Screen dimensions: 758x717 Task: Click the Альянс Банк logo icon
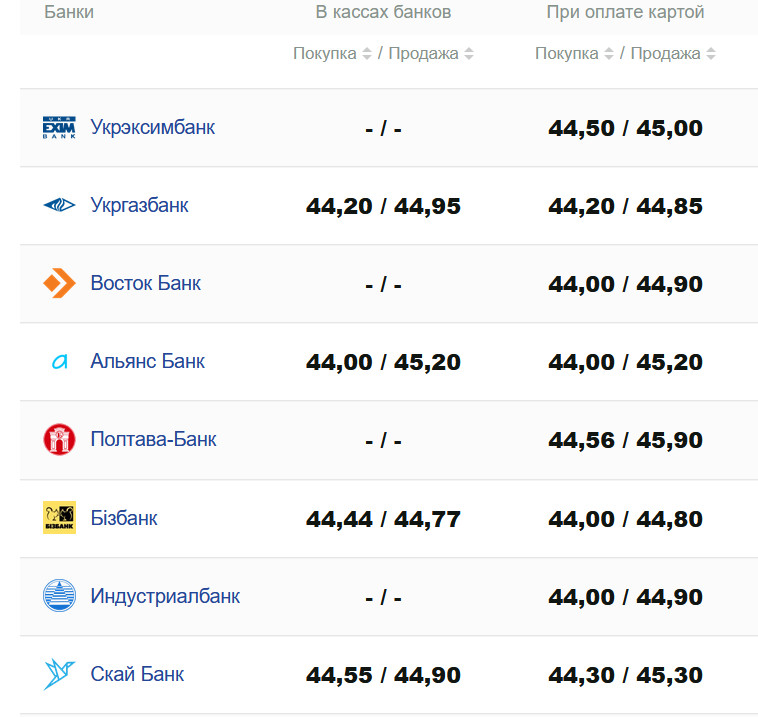tap(59, 362)
